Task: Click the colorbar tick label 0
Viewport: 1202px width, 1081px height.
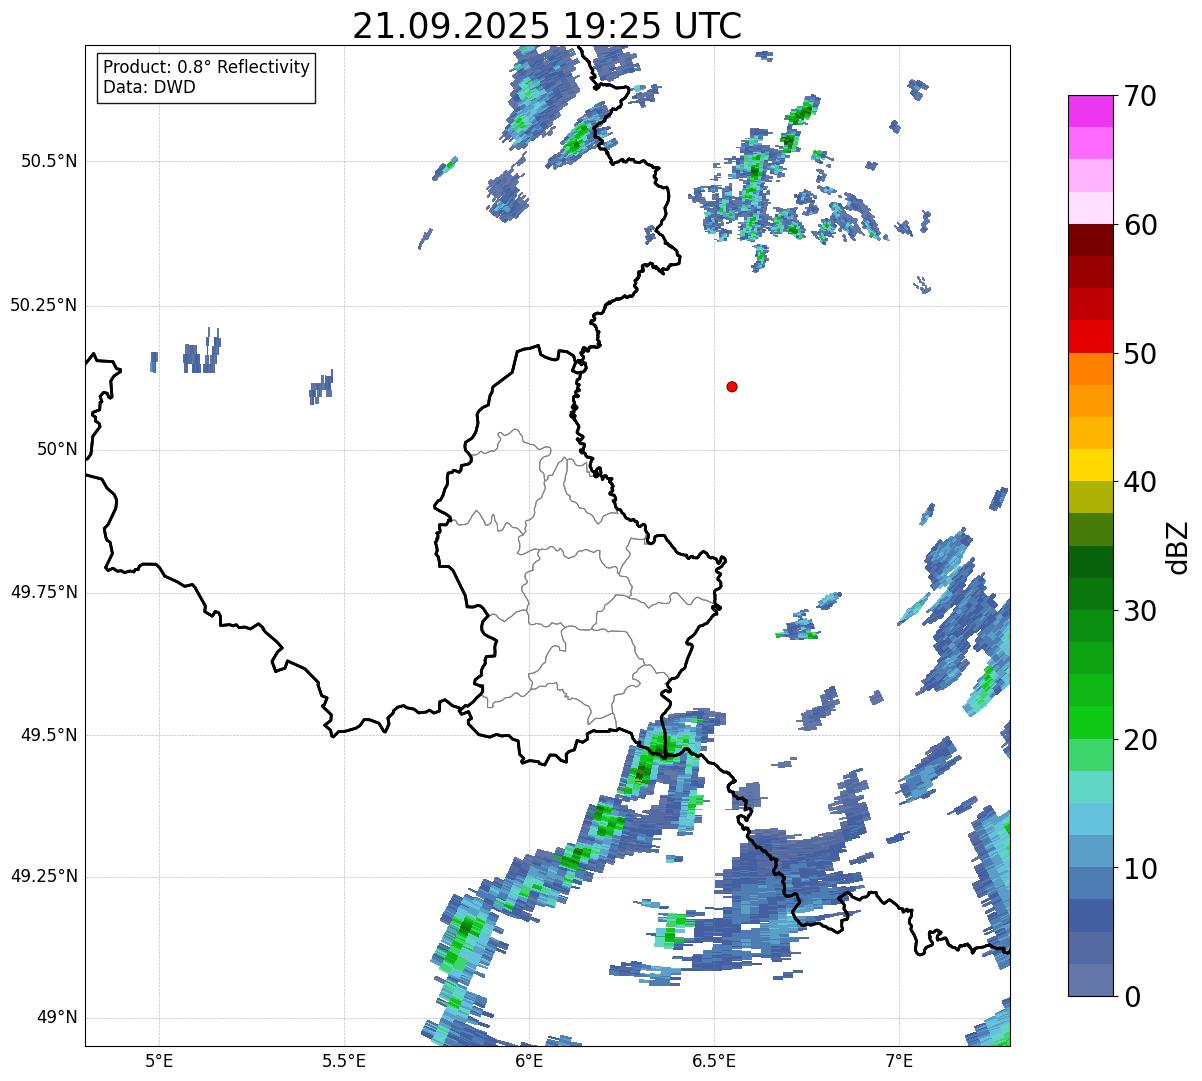Action: click(1130, 997)
